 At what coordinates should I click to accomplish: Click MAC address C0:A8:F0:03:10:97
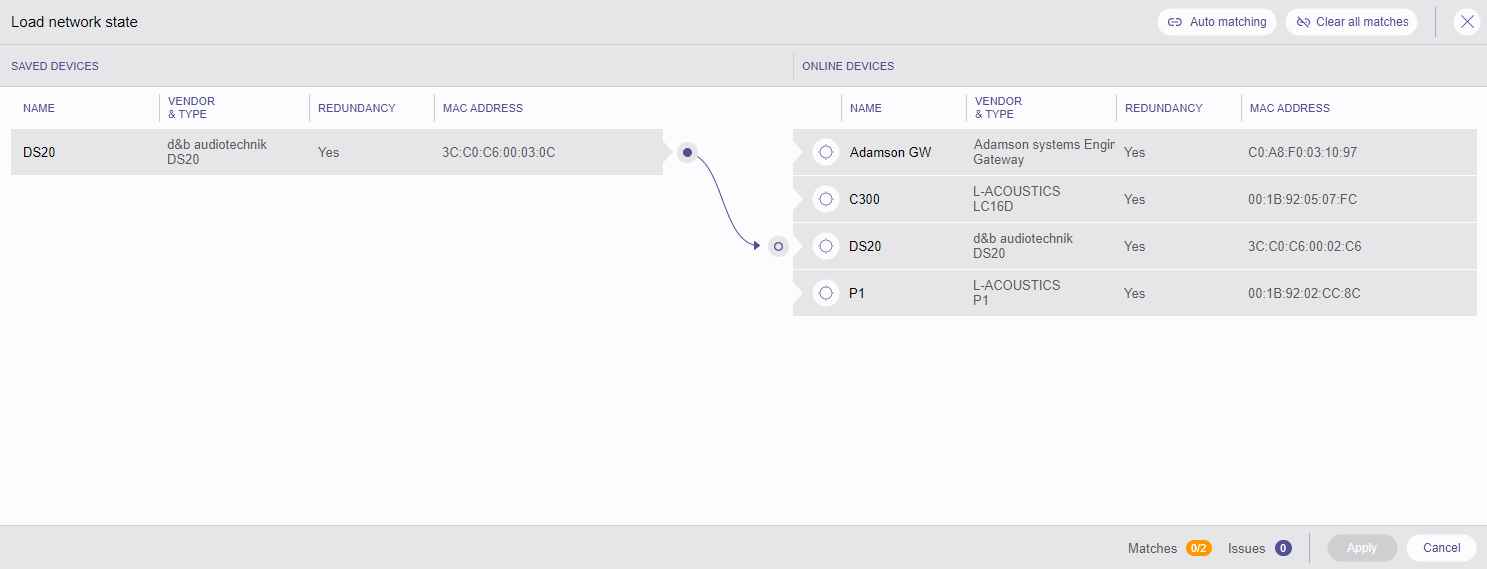coord(1303,153)
